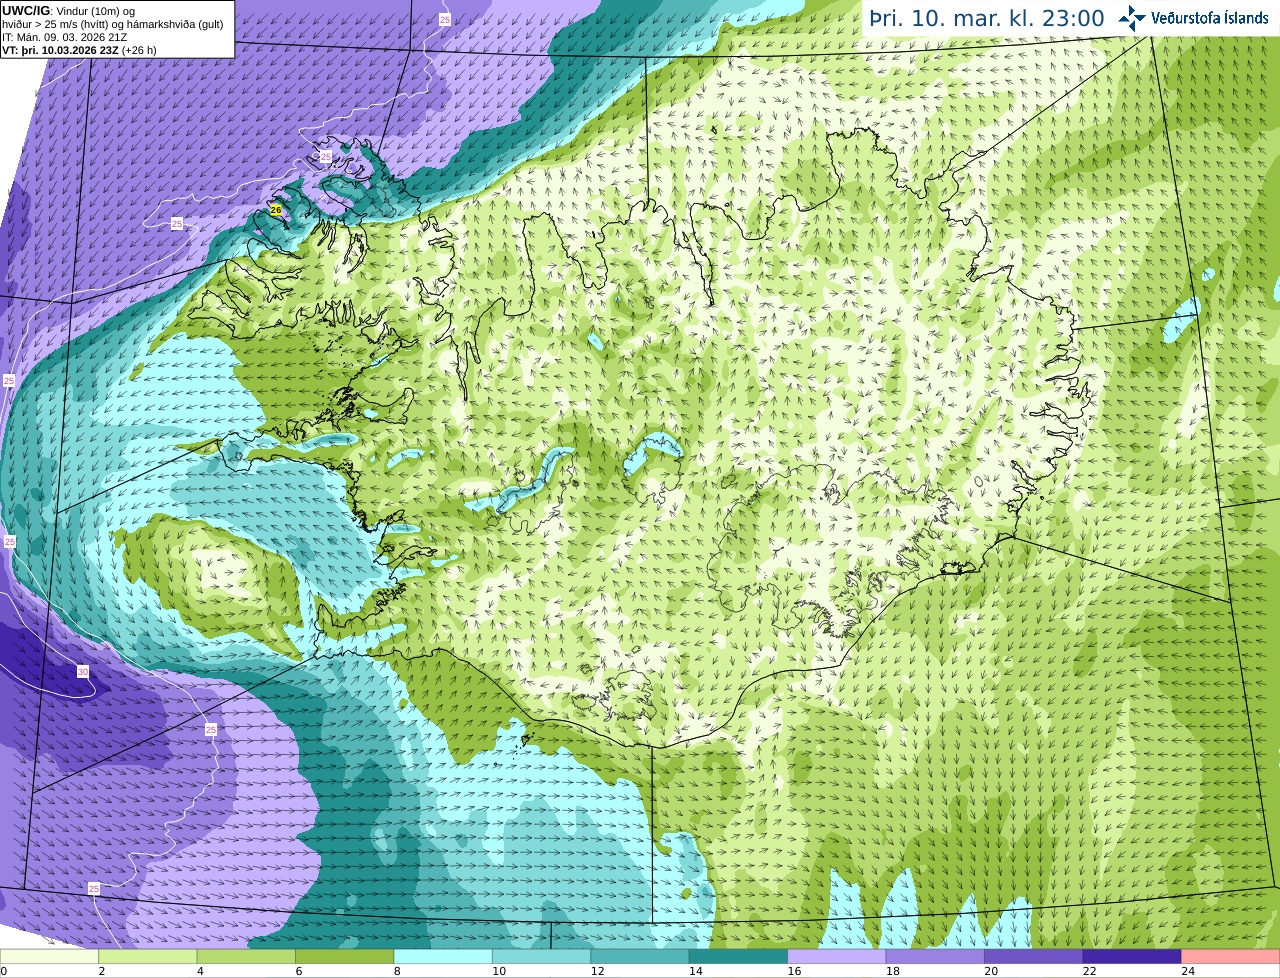Screen dimensions: 1280x978
Task: Click the color scale tick label 16
Action: point(794,971)
